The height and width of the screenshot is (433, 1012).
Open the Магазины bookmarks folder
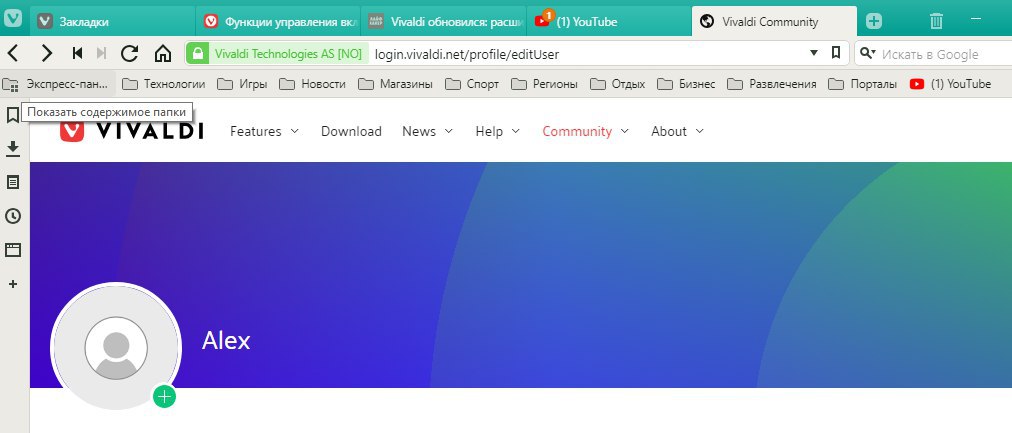pos(395,84)
